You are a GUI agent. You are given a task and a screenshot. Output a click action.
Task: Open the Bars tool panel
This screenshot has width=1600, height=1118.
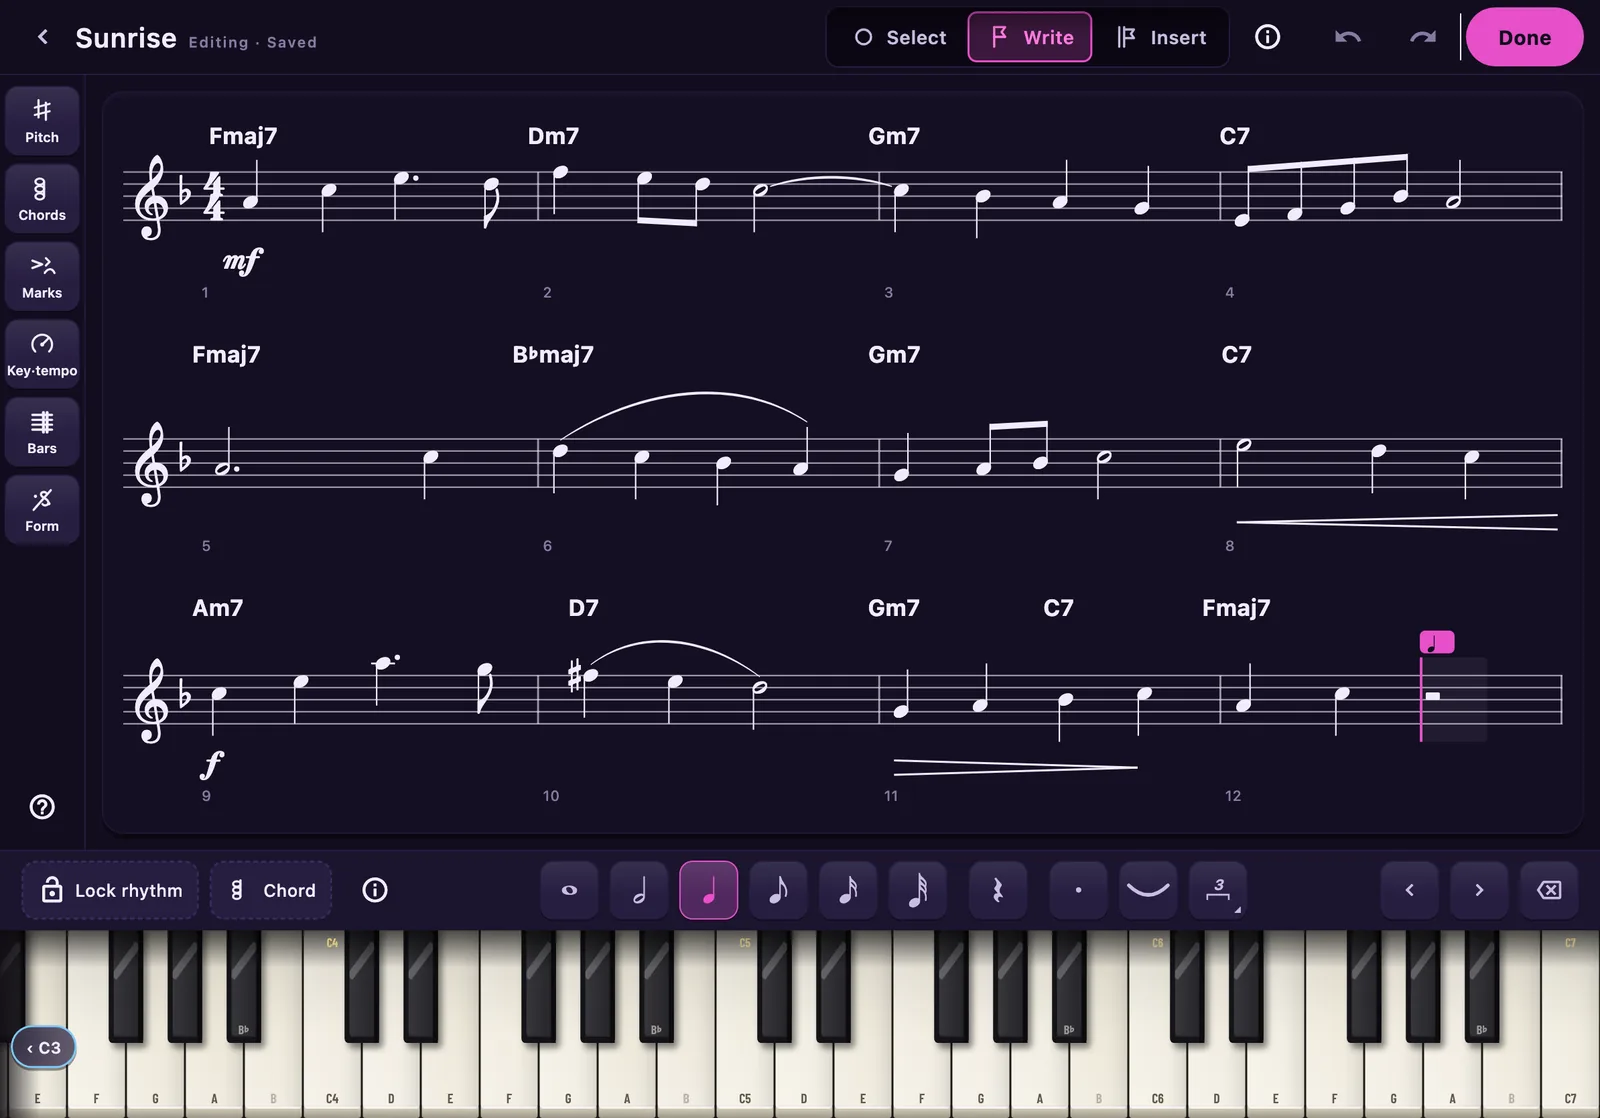click(42, 433)
